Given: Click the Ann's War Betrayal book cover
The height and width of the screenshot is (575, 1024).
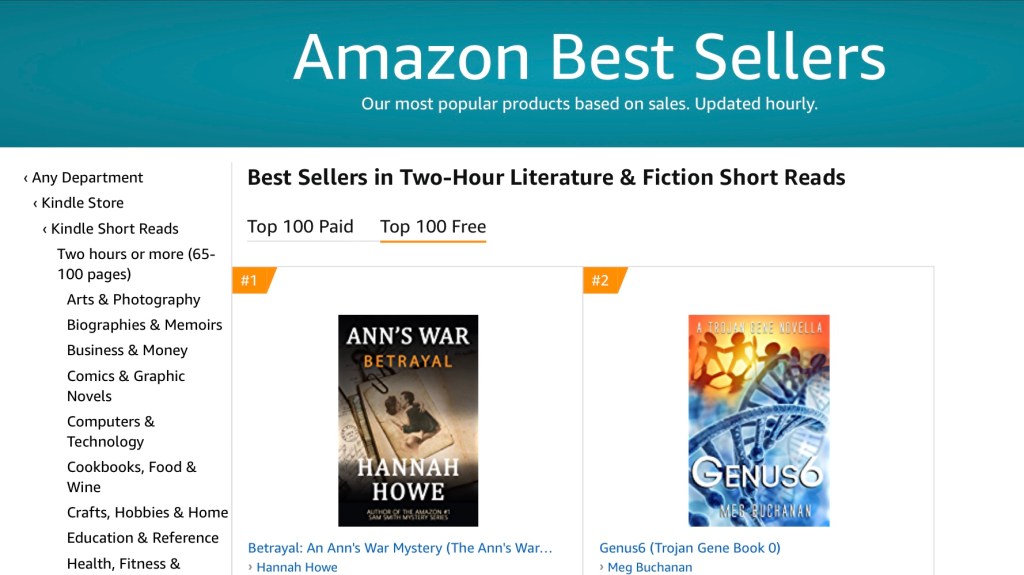Looking at the screenshot, I should coord(408,420).
